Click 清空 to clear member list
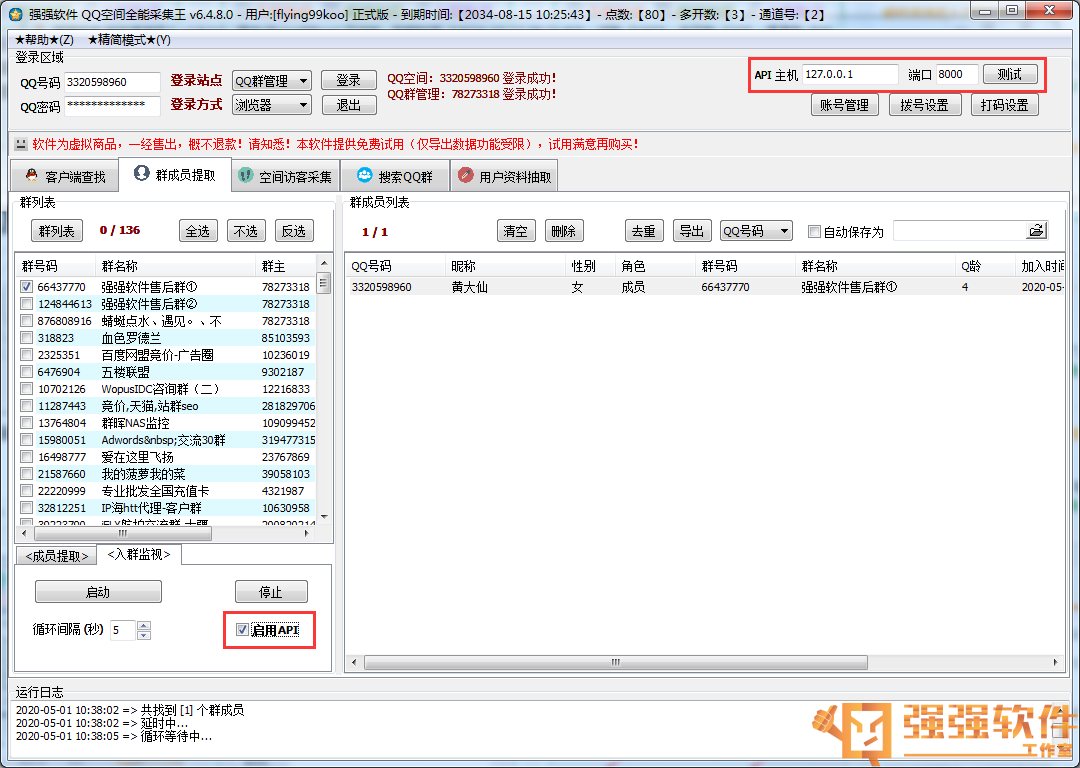Screen dimensions: 1080x768 [x=515, y=231]
